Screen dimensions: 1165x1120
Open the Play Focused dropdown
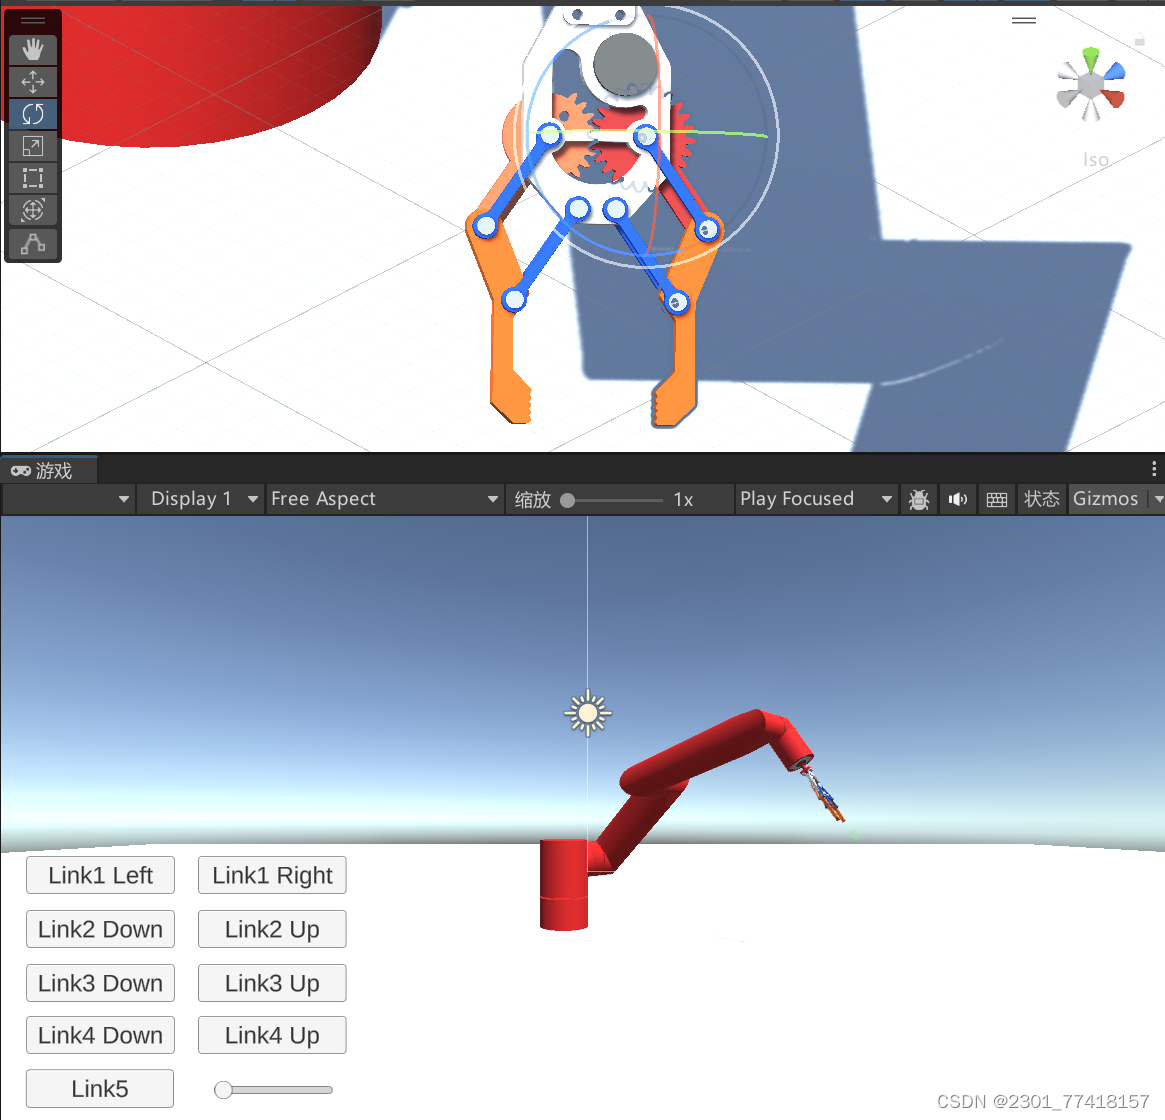click(x=816, y=499)
